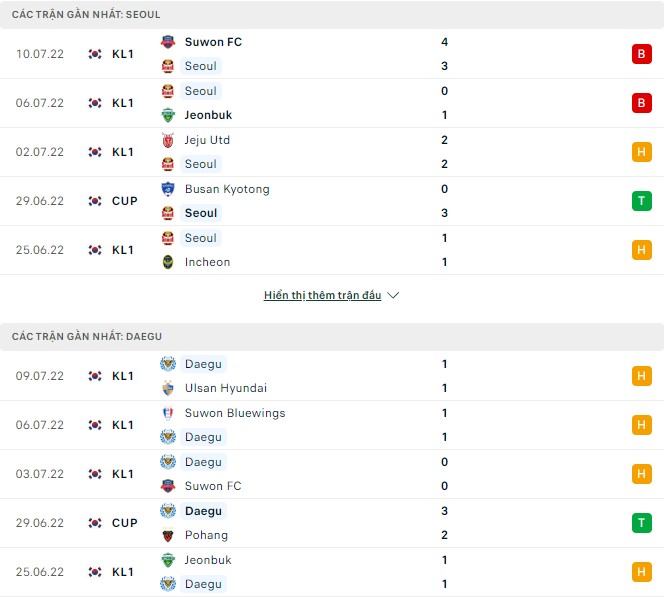This screenshot has height=597, width=667.
Task: Click the CUP label on the Daegu vs Pohang row
Action: click(x=125, y=523)
